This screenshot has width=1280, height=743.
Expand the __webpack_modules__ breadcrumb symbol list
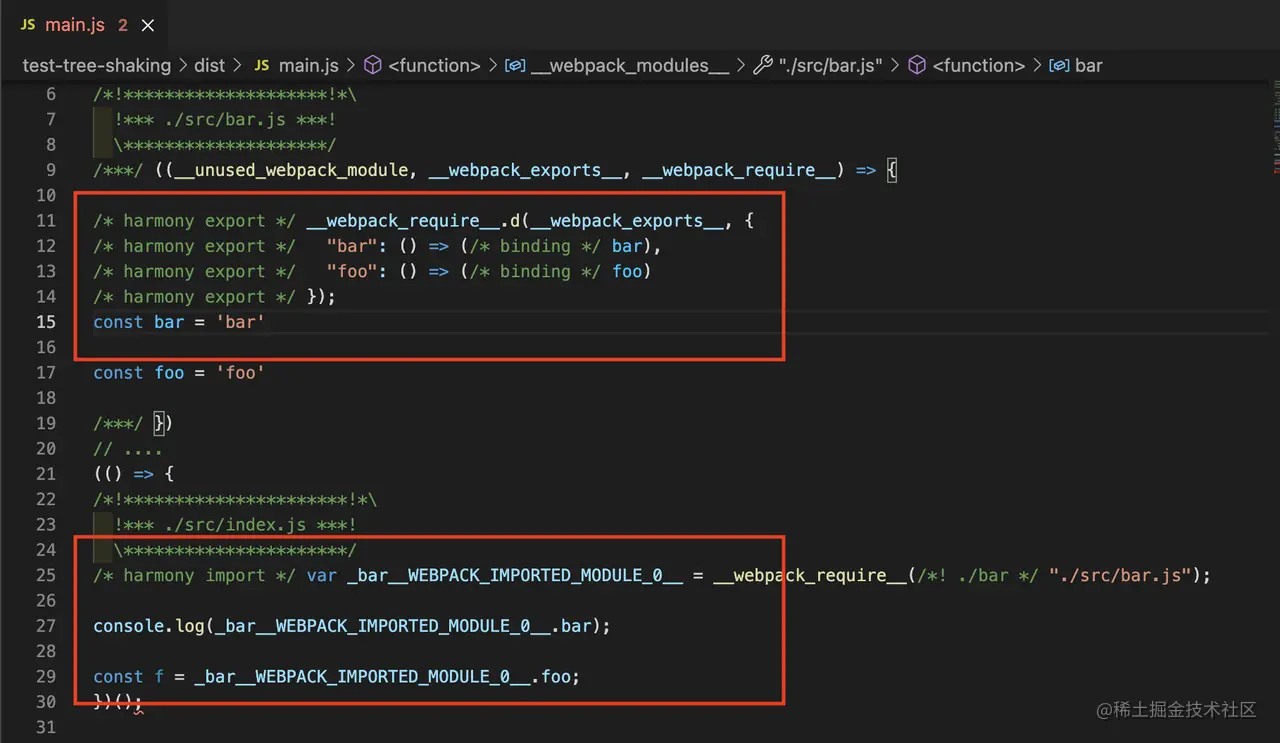[630, 65]
